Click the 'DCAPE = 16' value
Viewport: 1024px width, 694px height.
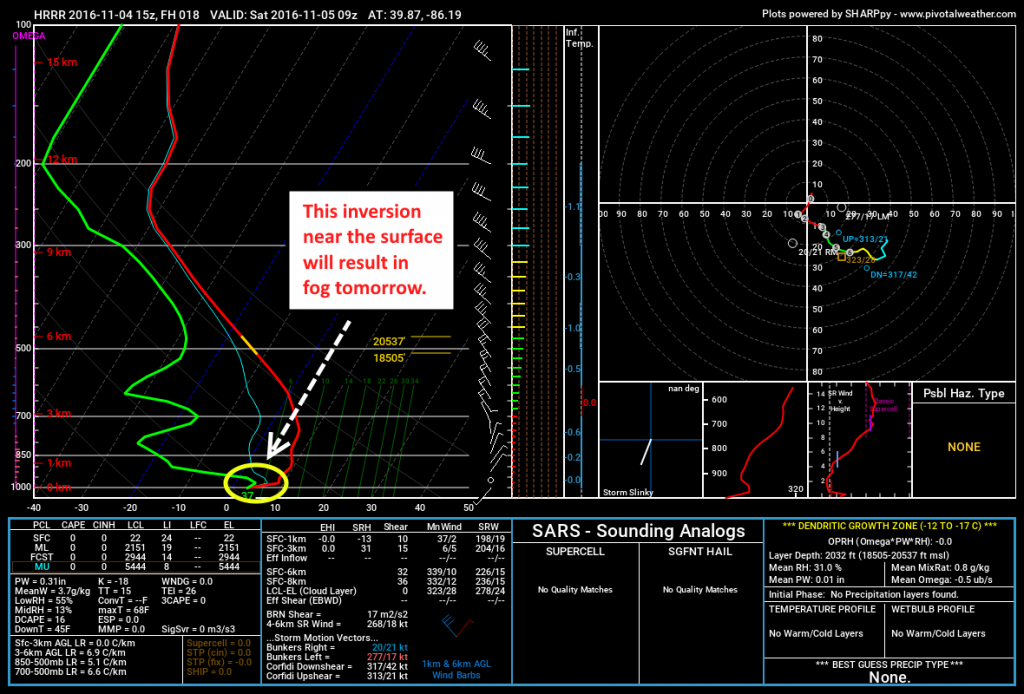tap(39, 620)
